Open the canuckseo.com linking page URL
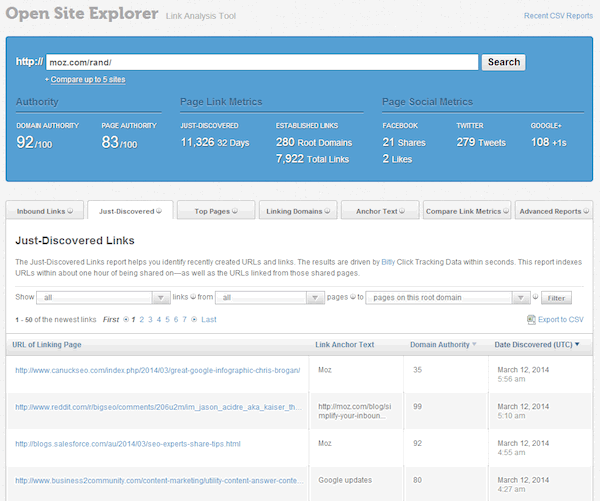This screenshot has width=600, height=501. tap(158, 370)
